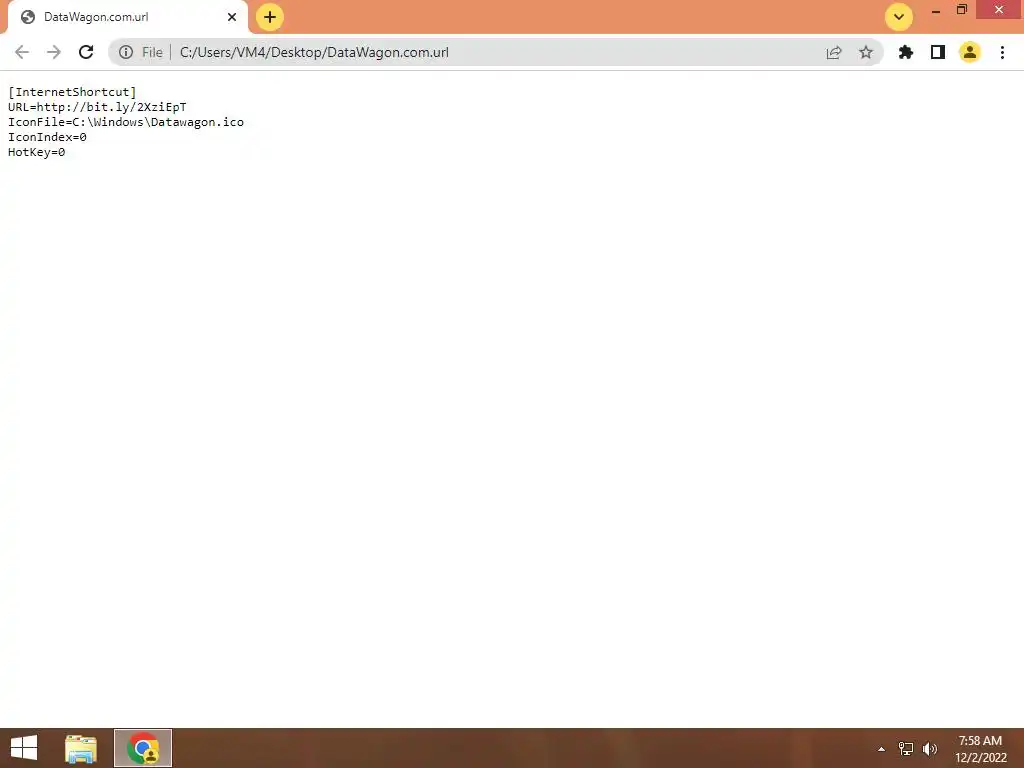Open the Chrome profile avatar menu
Image resolution: width=1024 pixels, height=768 pixels.
(970, 52)
